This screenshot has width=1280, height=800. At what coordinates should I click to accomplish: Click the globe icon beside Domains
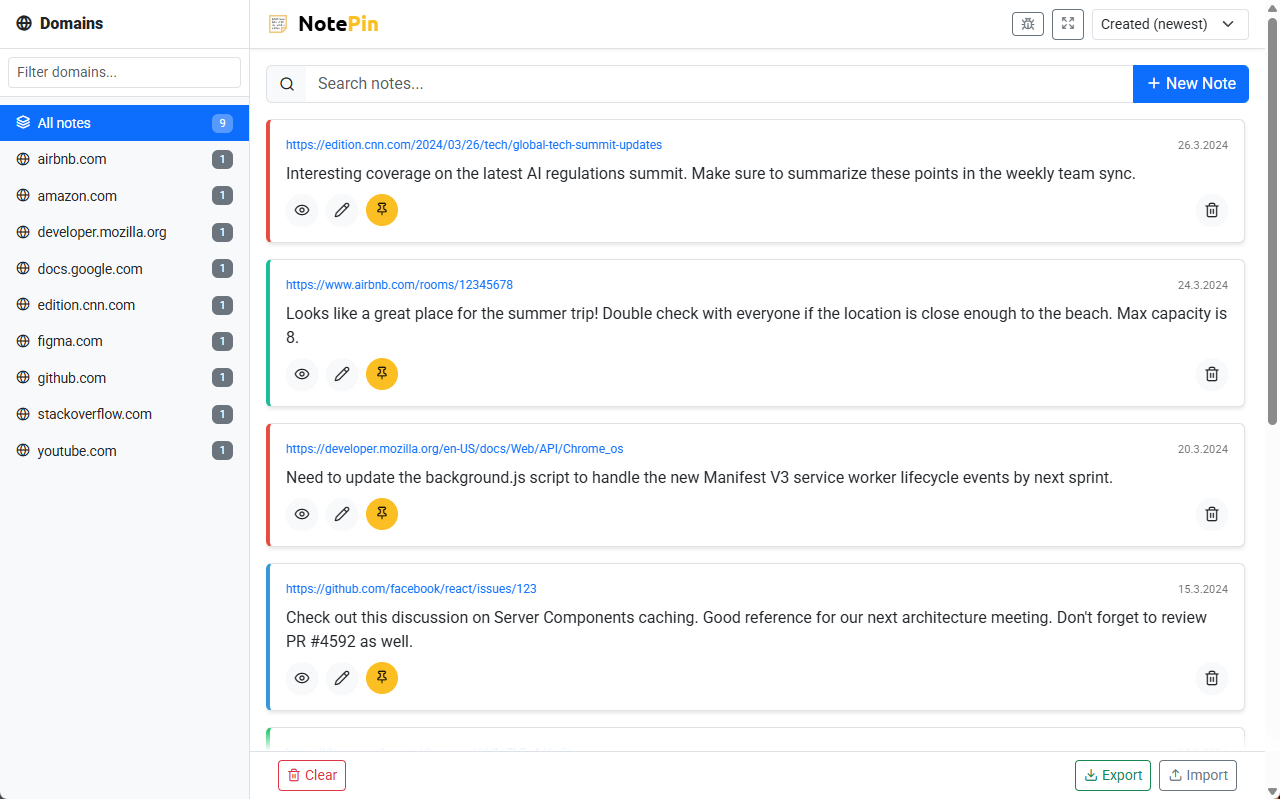(x=24, y=22)
